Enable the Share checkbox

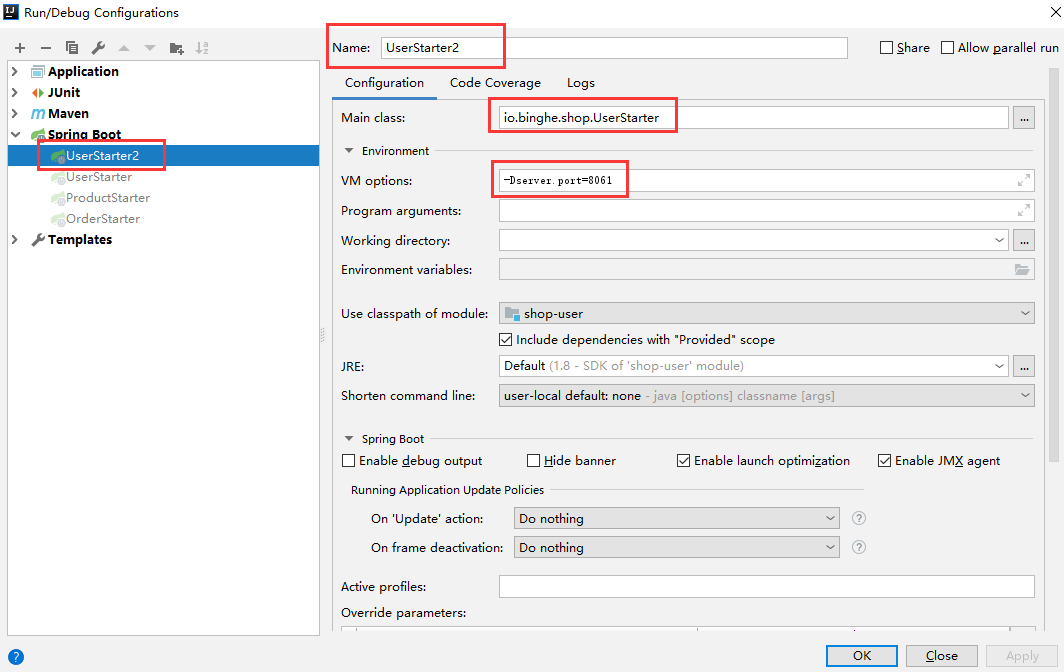[x=886, y=48]
